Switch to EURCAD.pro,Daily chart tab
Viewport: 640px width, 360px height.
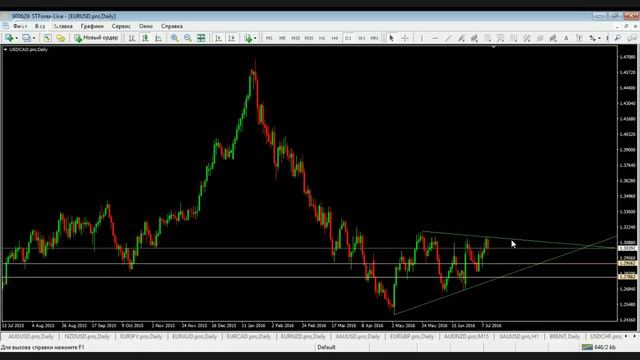click(249, 336)
